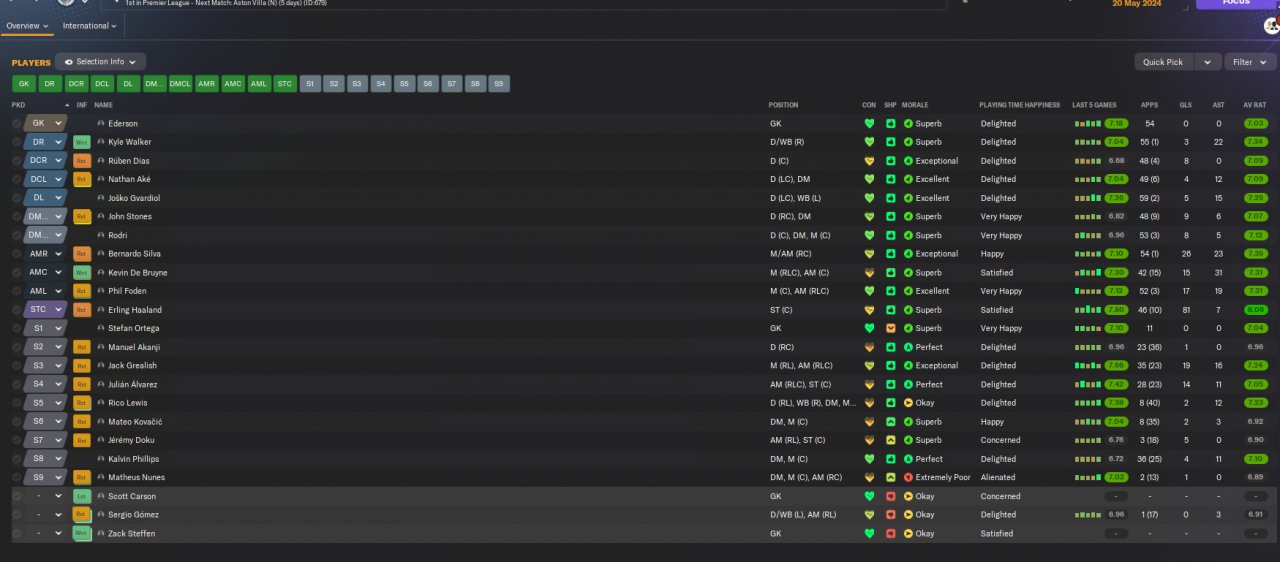Click Kevin De Bruyne's condition heart icon

869,273
